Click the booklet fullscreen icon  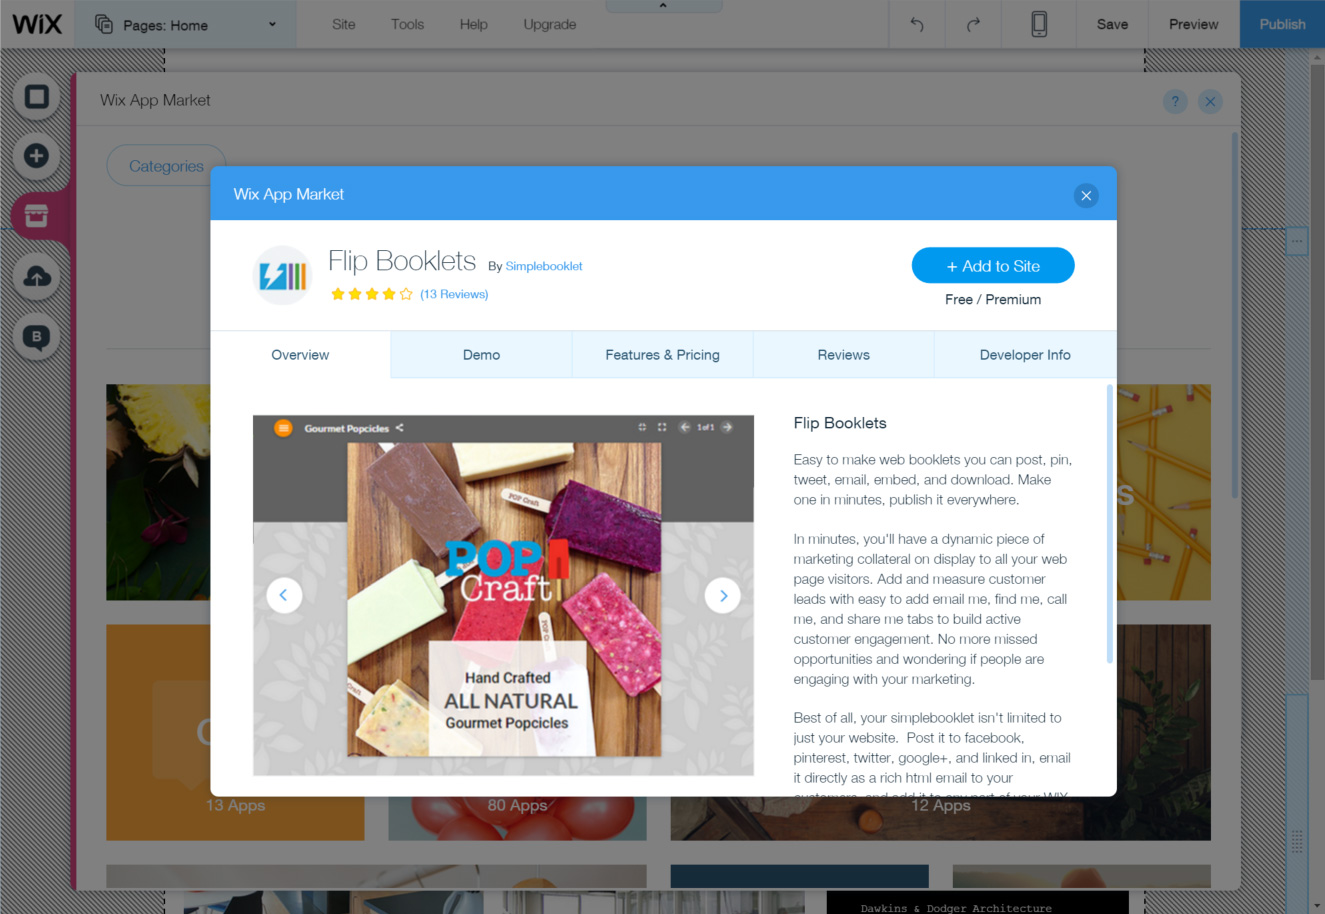[x=662, y=427]
